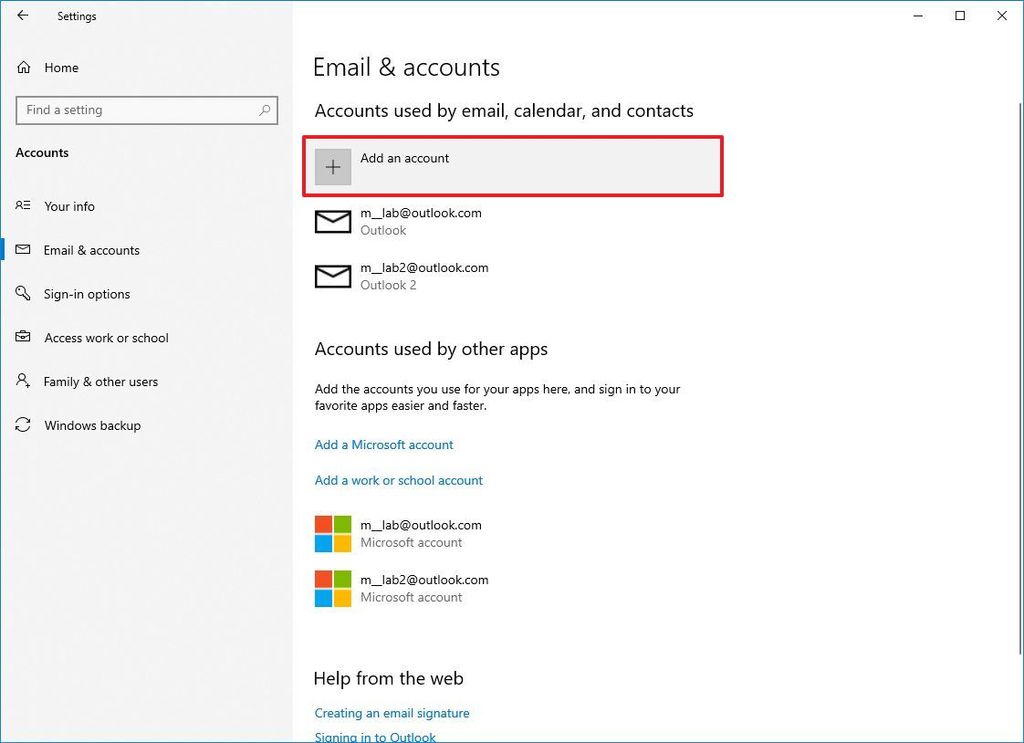
Task: Click the search magnifier in Find a setting
Action: 264,110
